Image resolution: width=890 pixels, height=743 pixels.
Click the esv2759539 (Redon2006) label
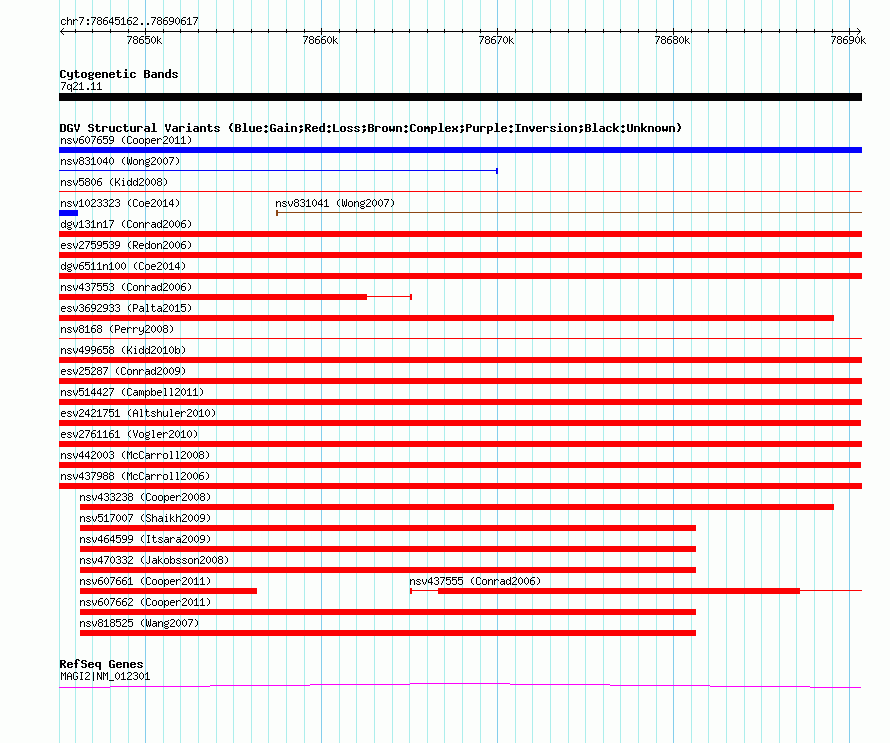coord(126,245)
